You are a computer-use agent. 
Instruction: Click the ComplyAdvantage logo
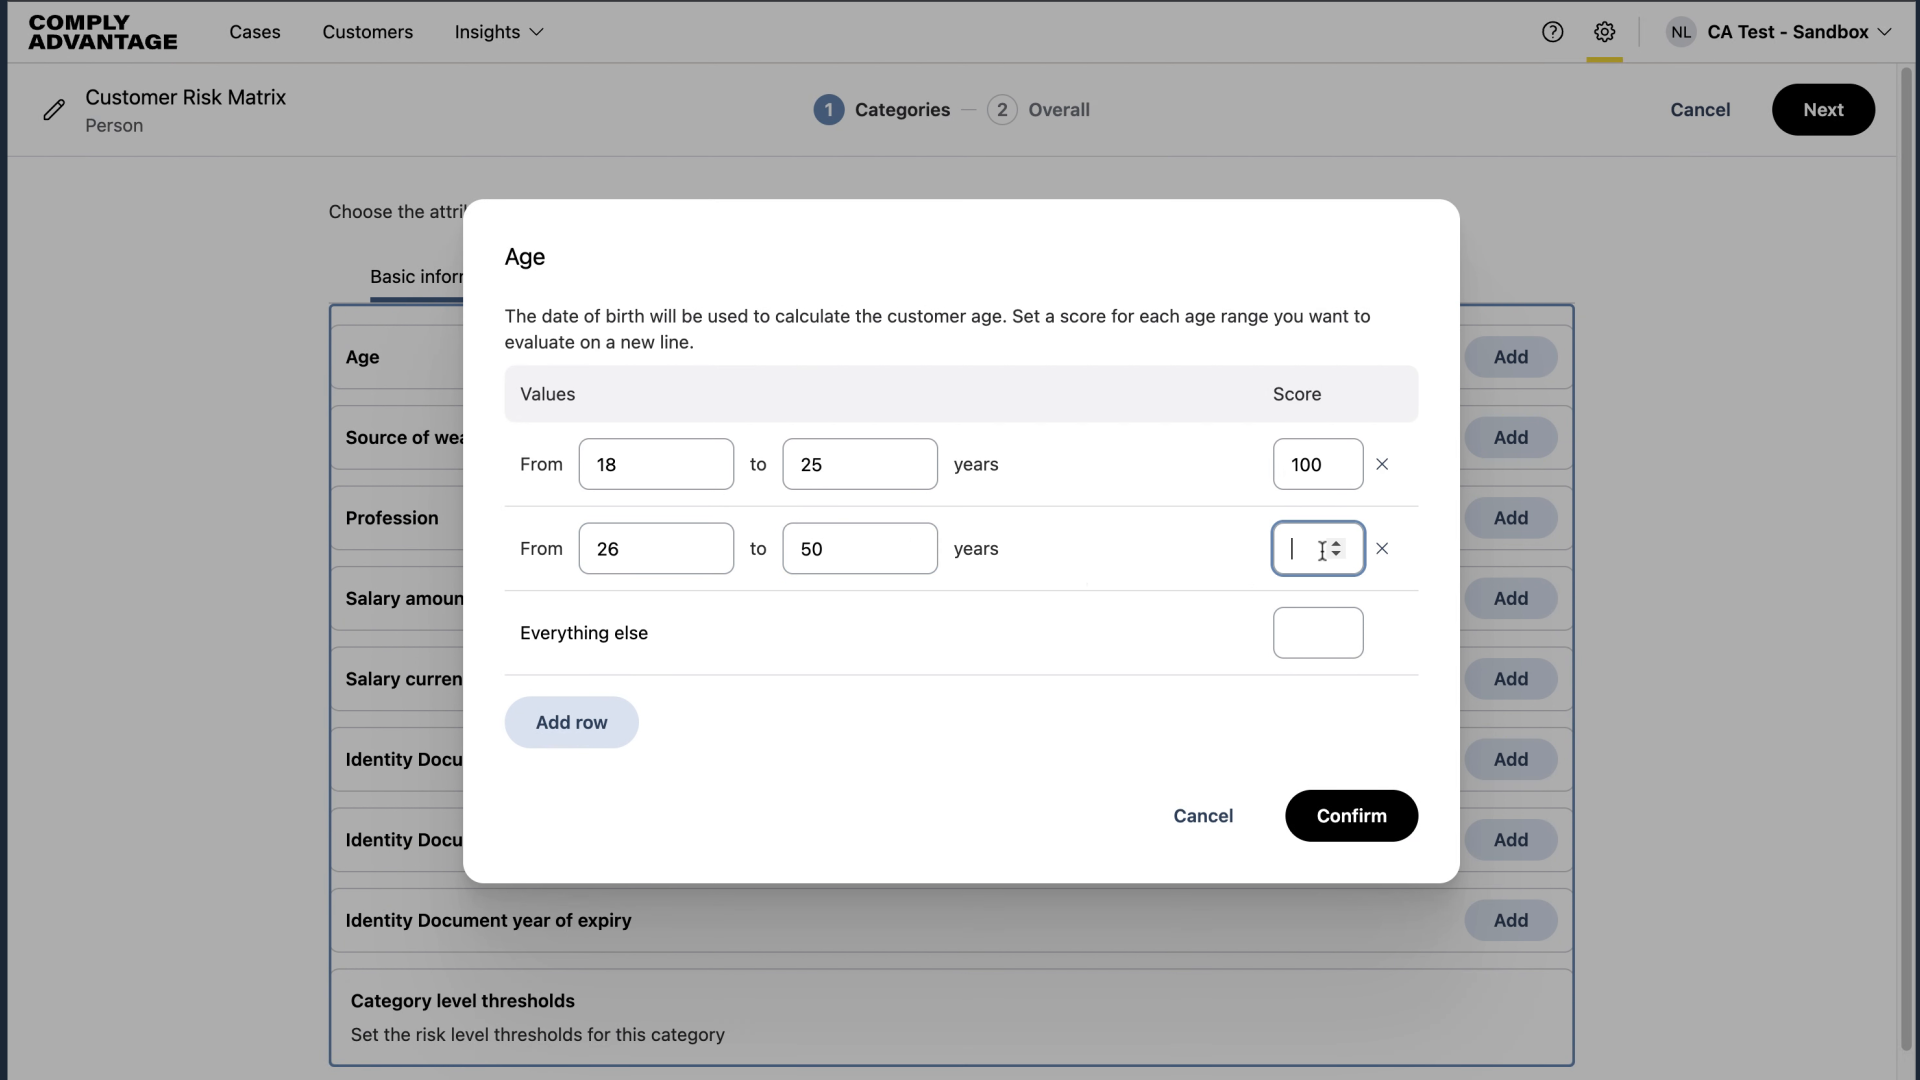coord(102,31)
